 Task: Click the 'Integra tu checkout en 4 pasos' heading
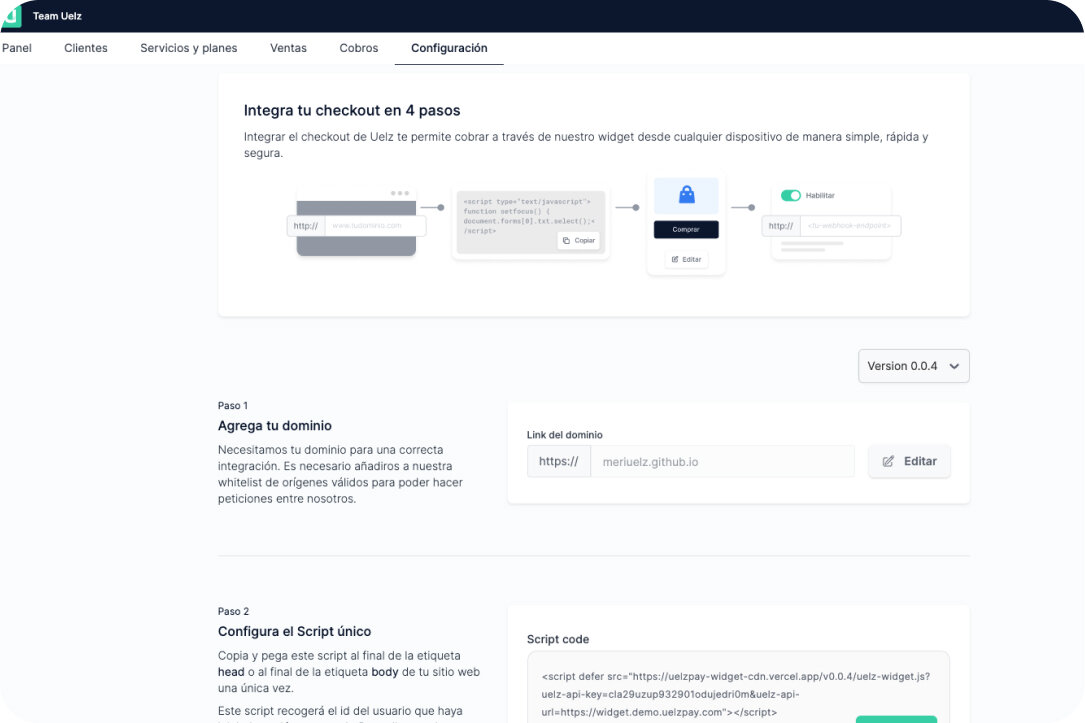click(x=352, y=111)
